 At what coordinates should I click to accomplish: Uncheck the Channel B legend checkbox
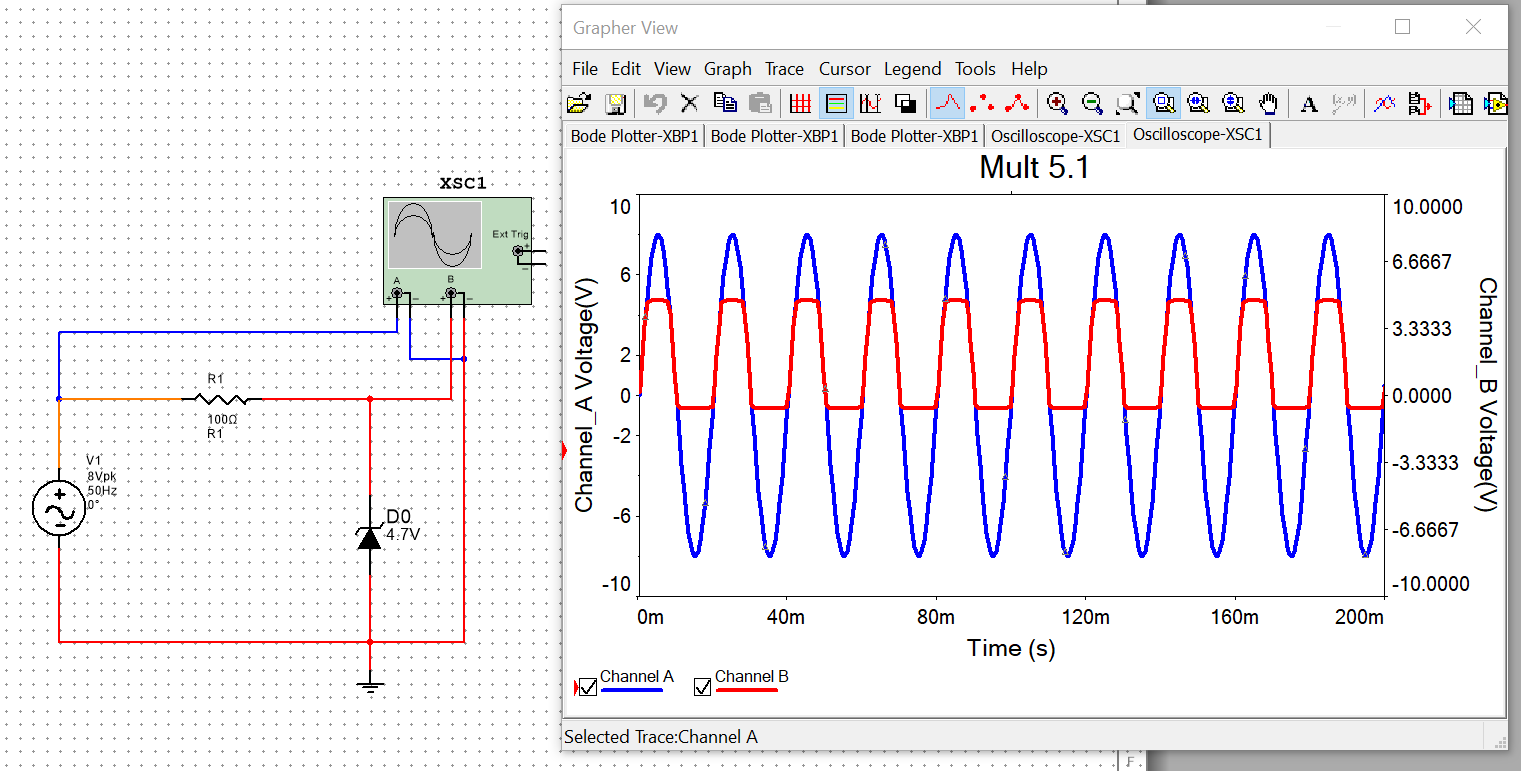[x=702, y=687]
